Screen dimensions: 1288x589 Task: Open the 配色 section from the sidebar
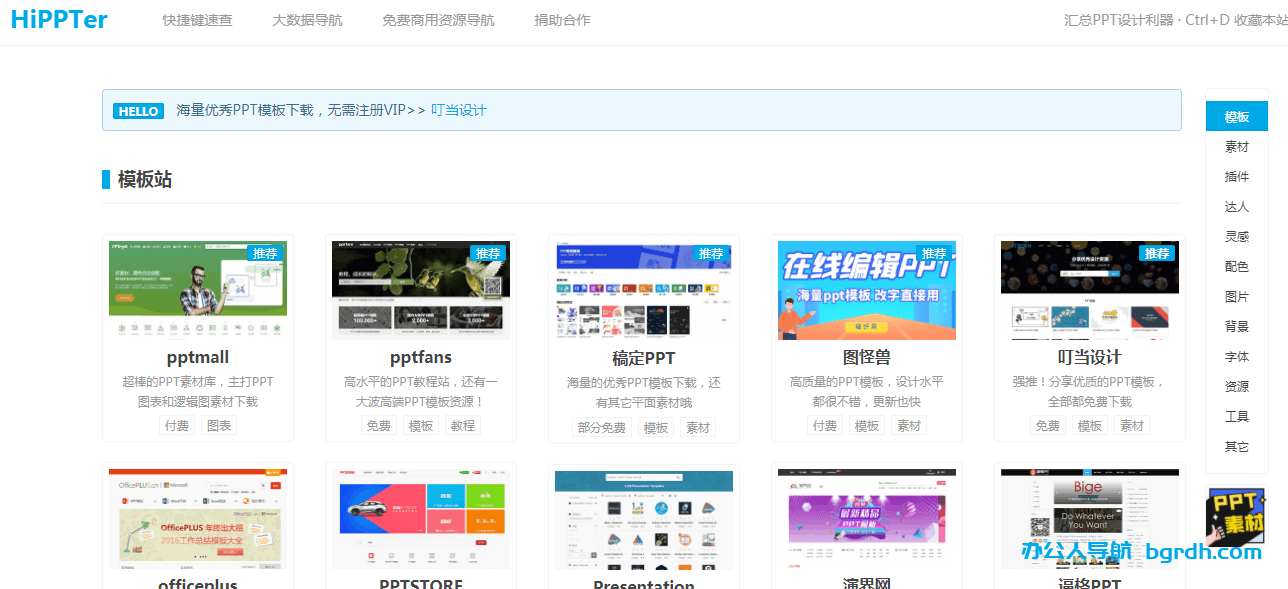(x=1236, y=266)
